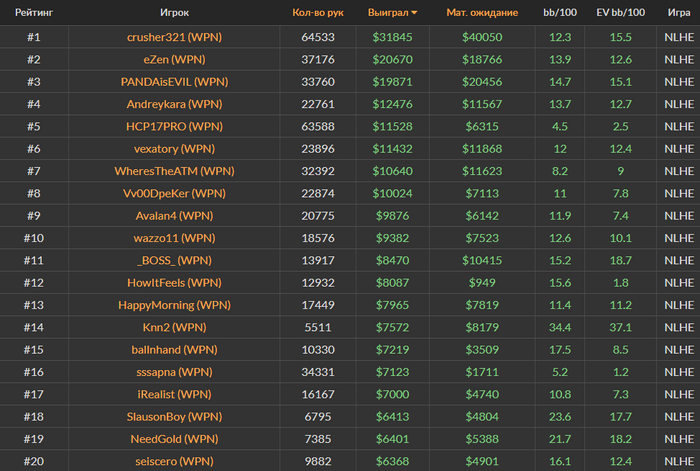
Task: Open seiscero (WPN) player page
Action: click(174, 461)
